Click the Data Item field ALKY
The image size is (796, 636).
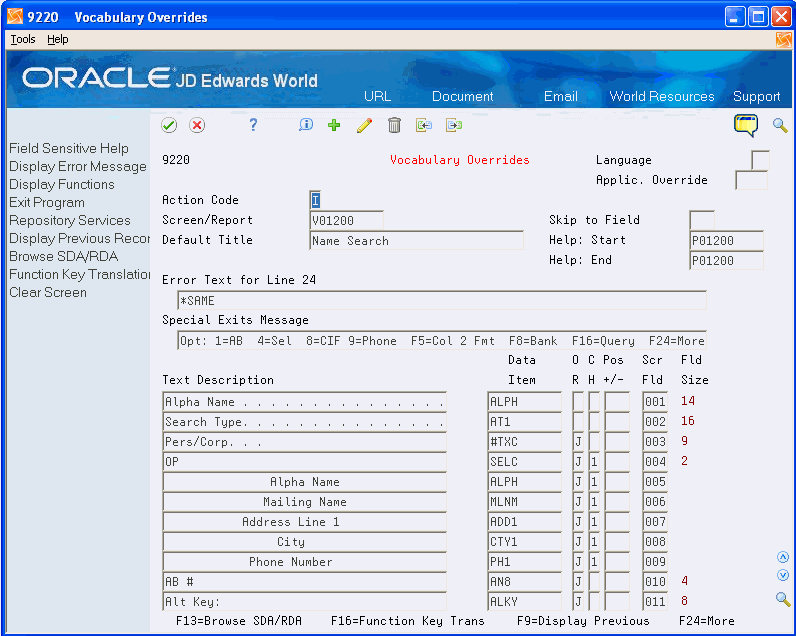click(x=524, y=601)
